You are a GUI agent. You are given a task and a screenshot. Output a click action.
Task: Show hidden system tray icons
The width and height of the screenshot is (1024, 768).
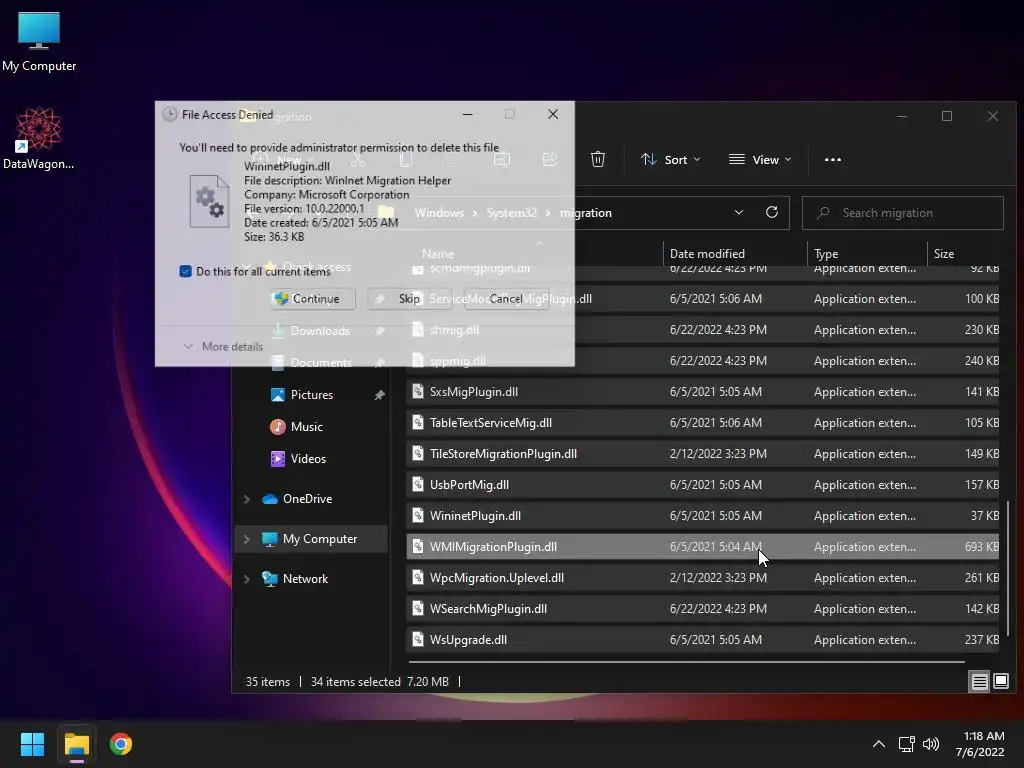pyautogui.click(x=879, y=744)
